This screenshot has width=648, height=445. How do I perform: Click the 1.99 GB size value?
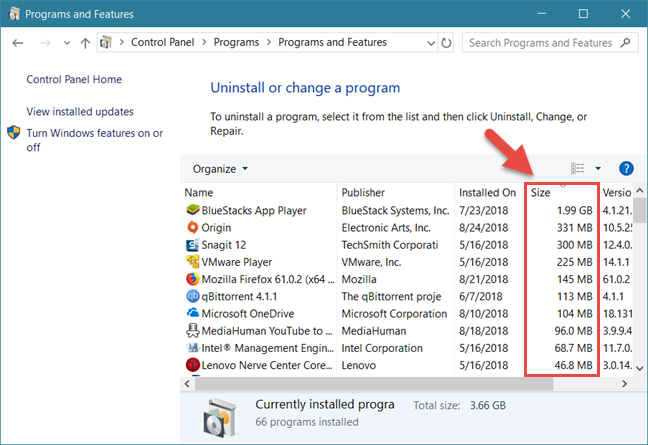click(x=574, y=210)
